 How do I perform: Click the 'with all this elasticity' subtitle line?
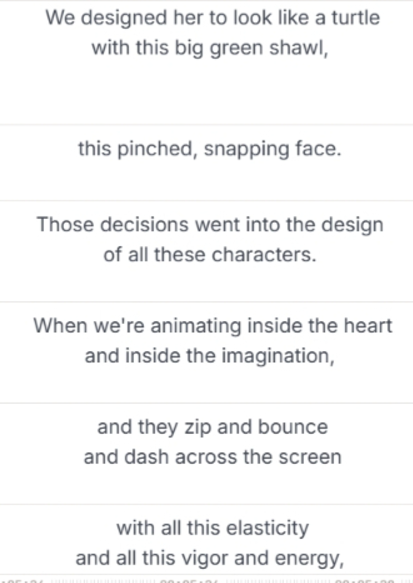(213, 528)
